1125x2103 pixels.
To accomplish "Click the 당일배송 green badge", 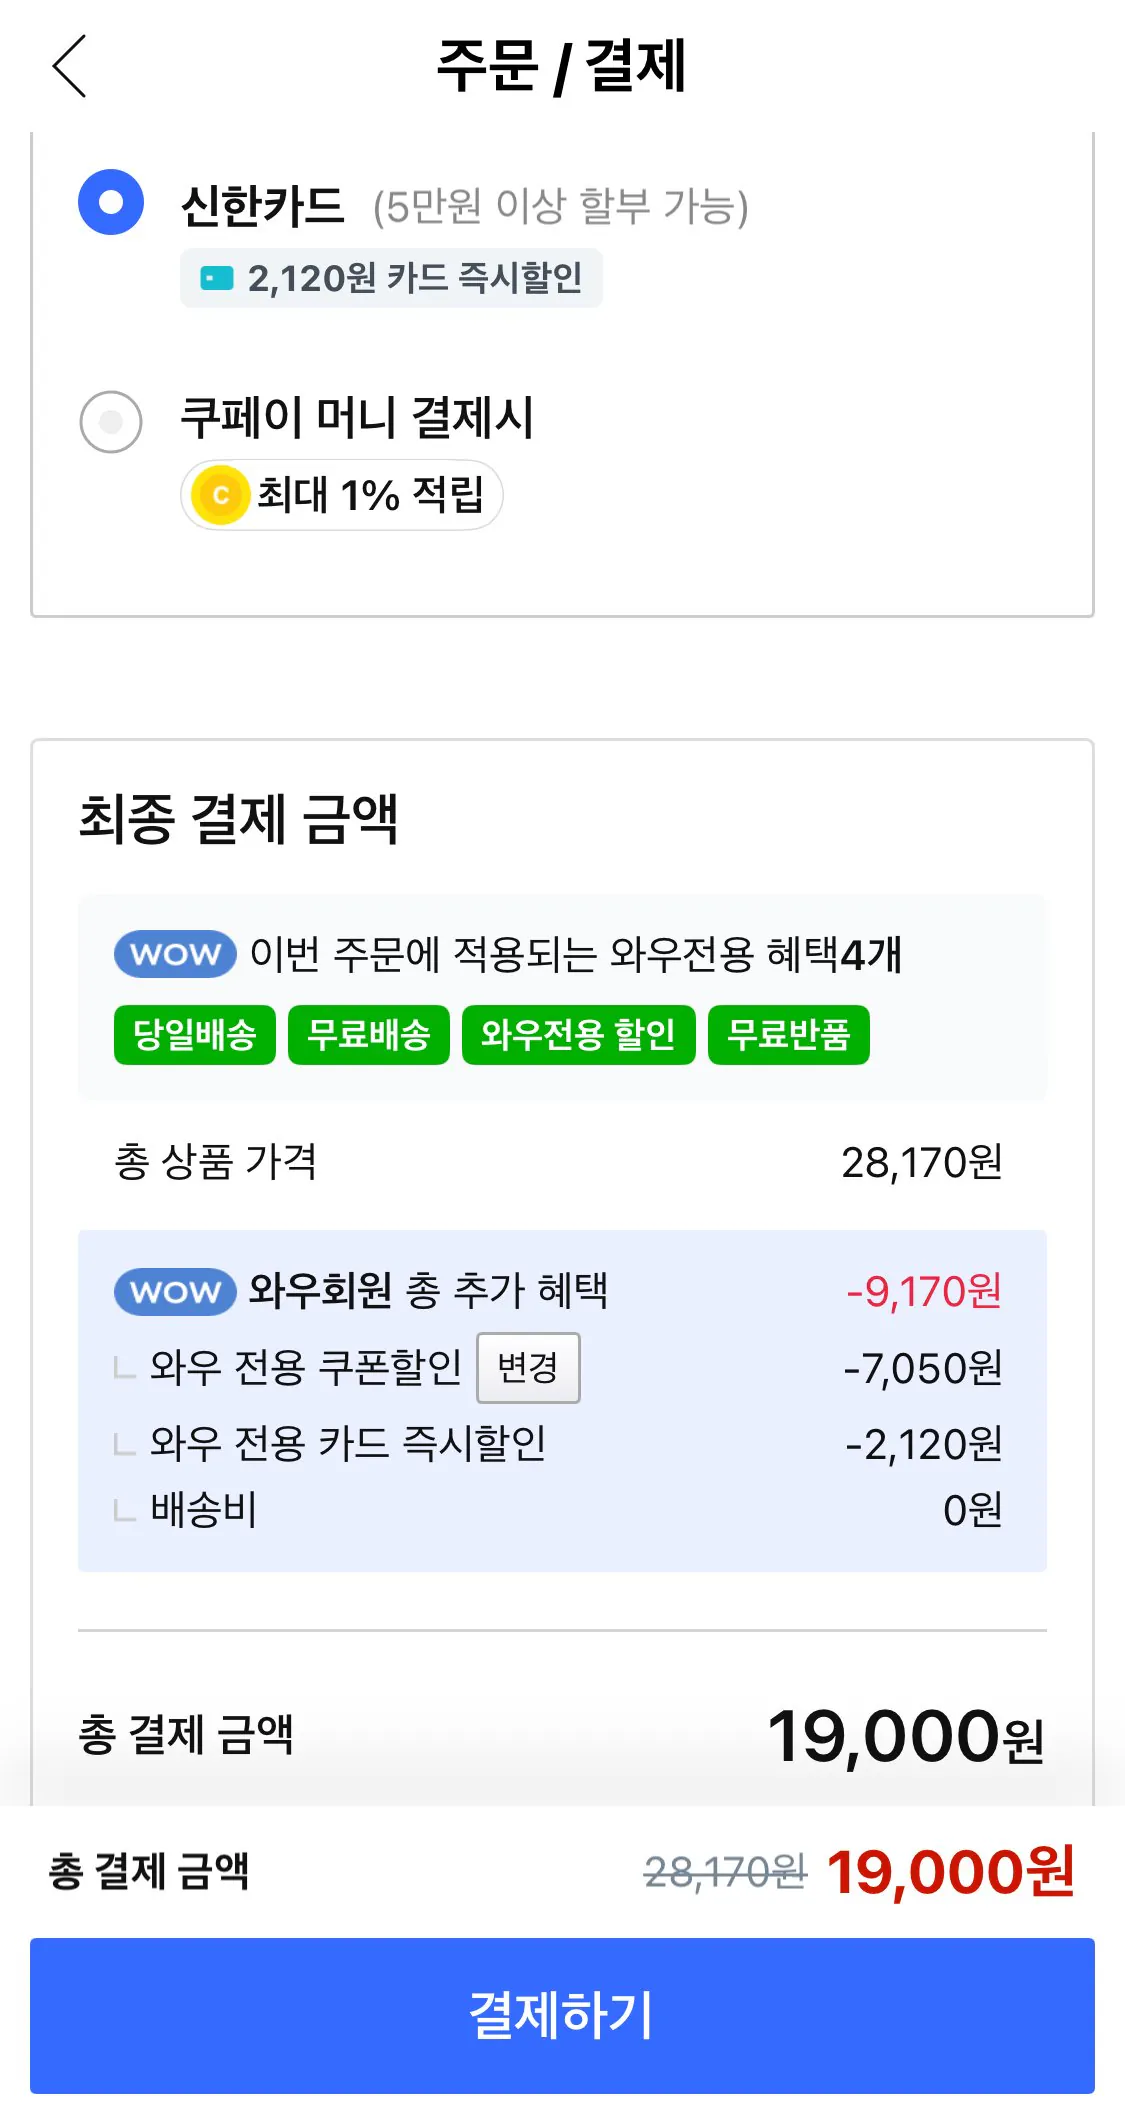I will click(193, 1035).
